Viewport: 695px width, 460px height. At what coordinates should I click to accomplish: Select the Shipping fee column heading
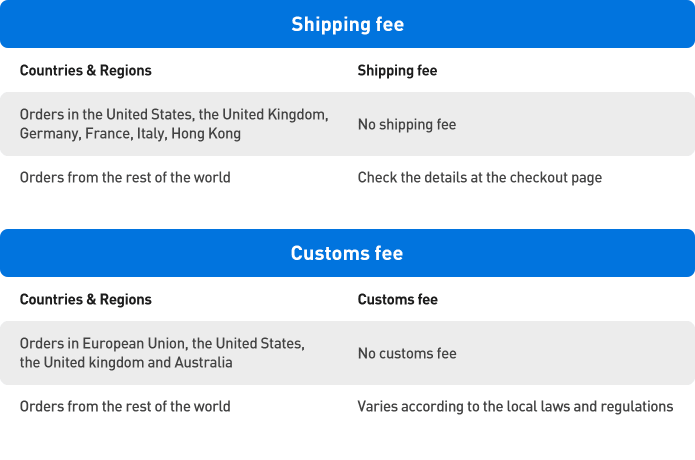(x=397, y=70)
